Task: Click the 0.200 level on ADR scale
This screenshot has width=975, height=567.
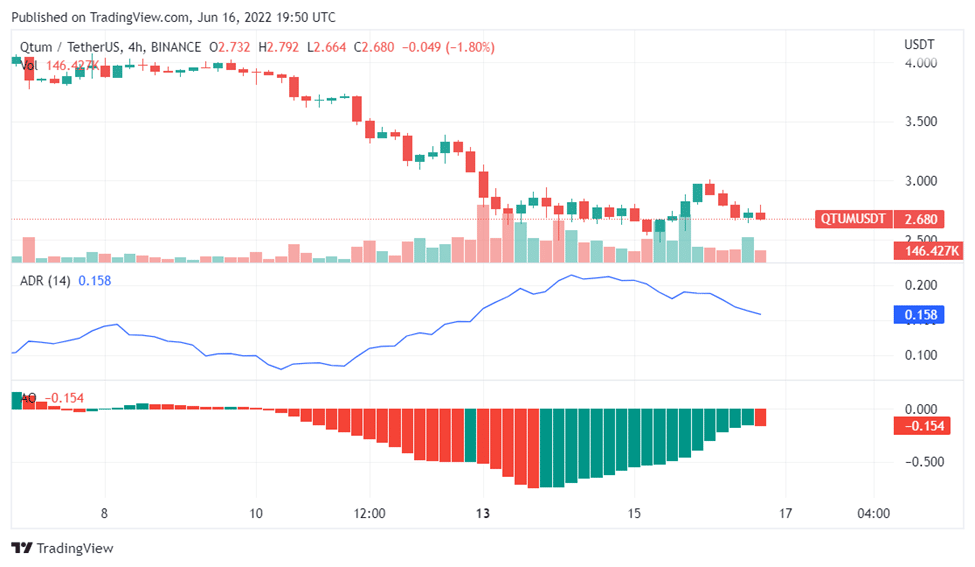Action: tap(920, 285)
